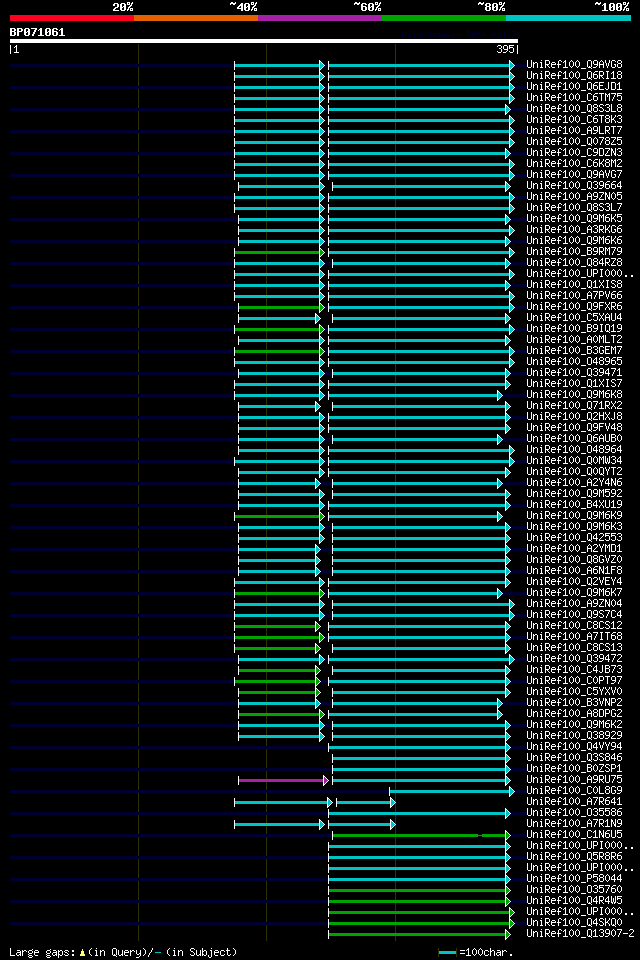This screenshot has width=640, height=960.
Task: Open hit UniRef100_Q4SKQ0
Action: click(x=574, y=924)
